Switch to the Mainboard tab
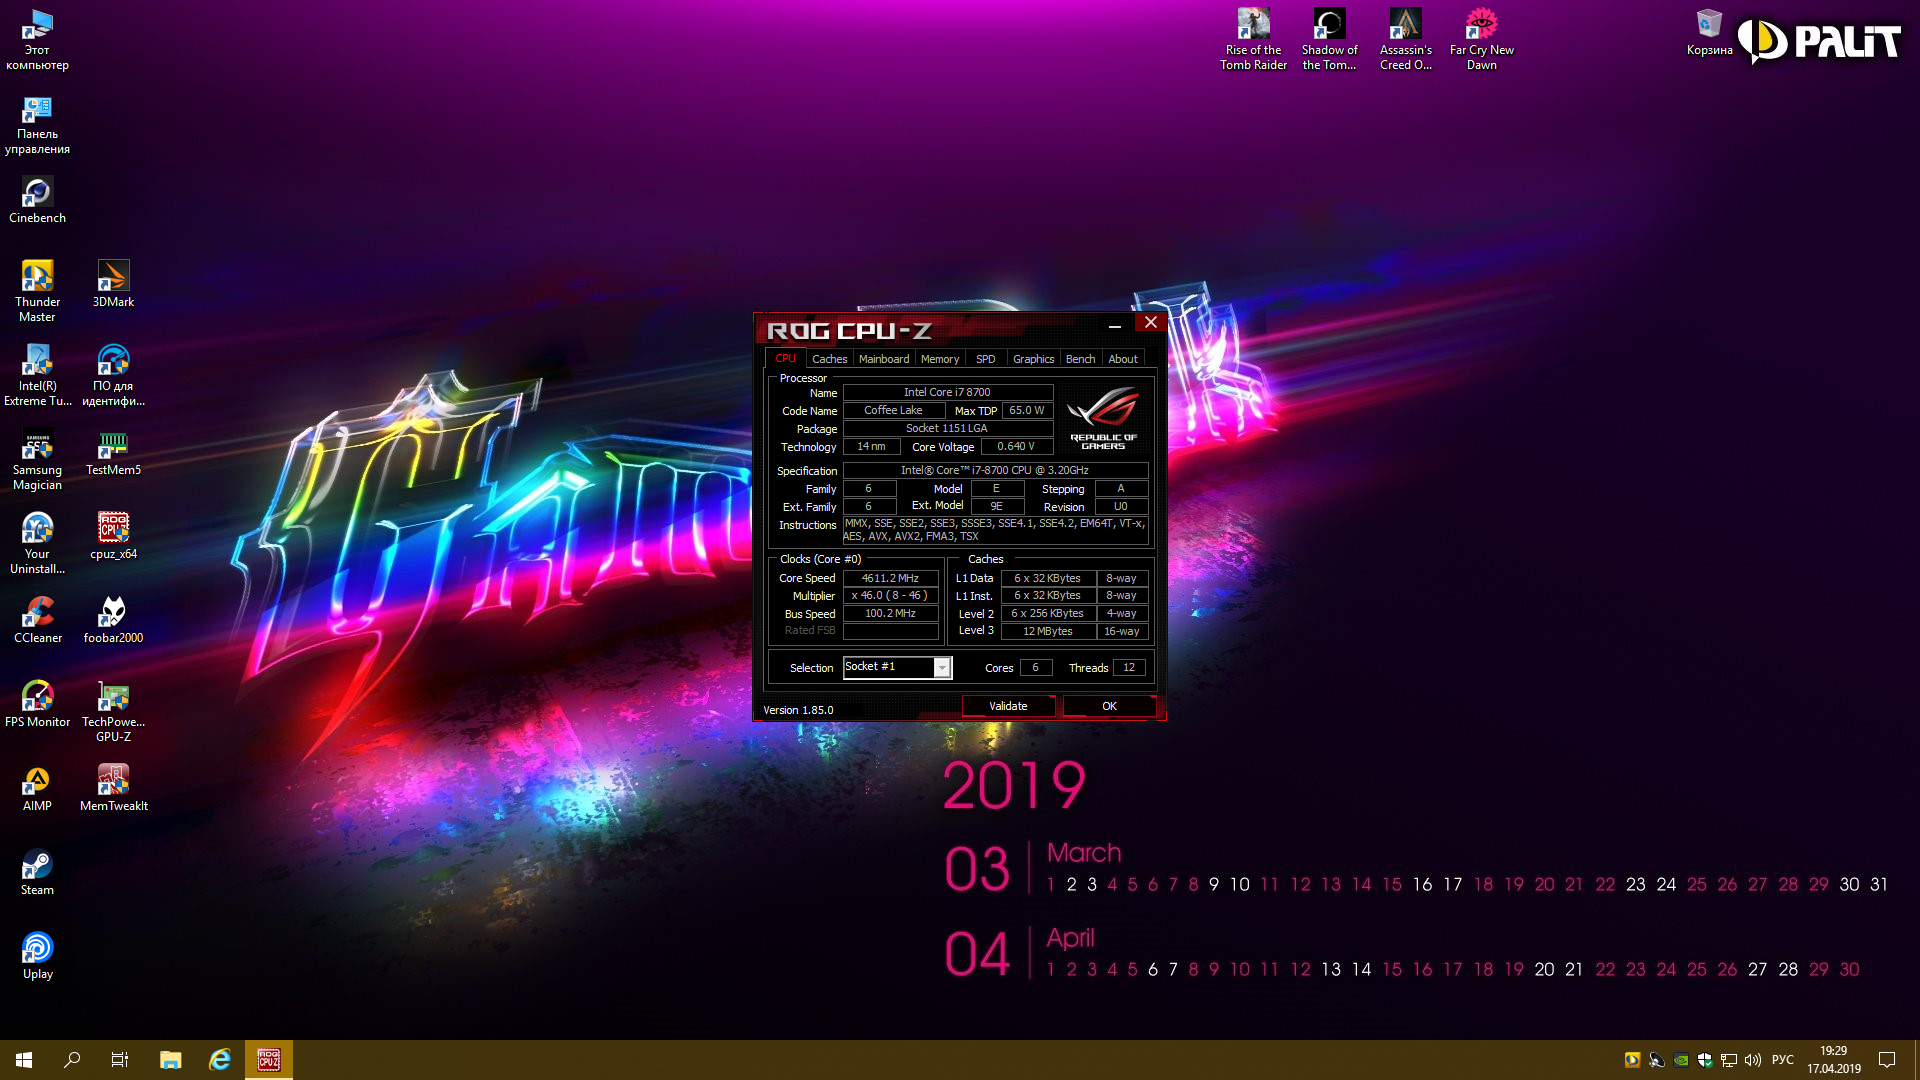 click(883, 359)
